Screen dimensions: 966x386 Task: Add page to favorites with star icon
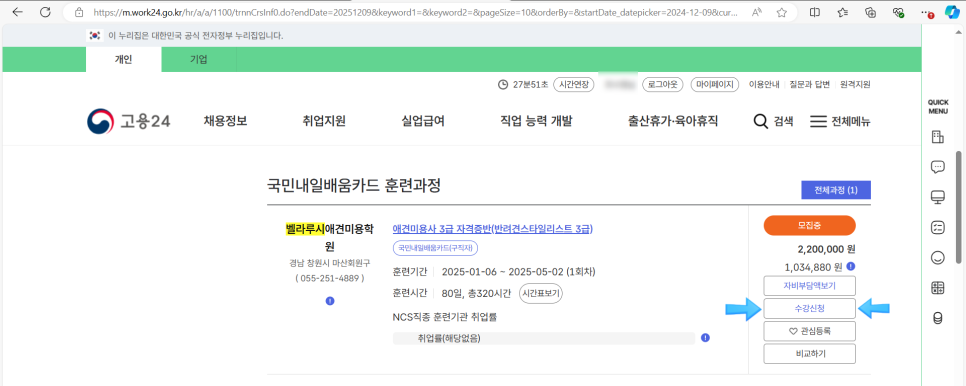click(782, 12)
